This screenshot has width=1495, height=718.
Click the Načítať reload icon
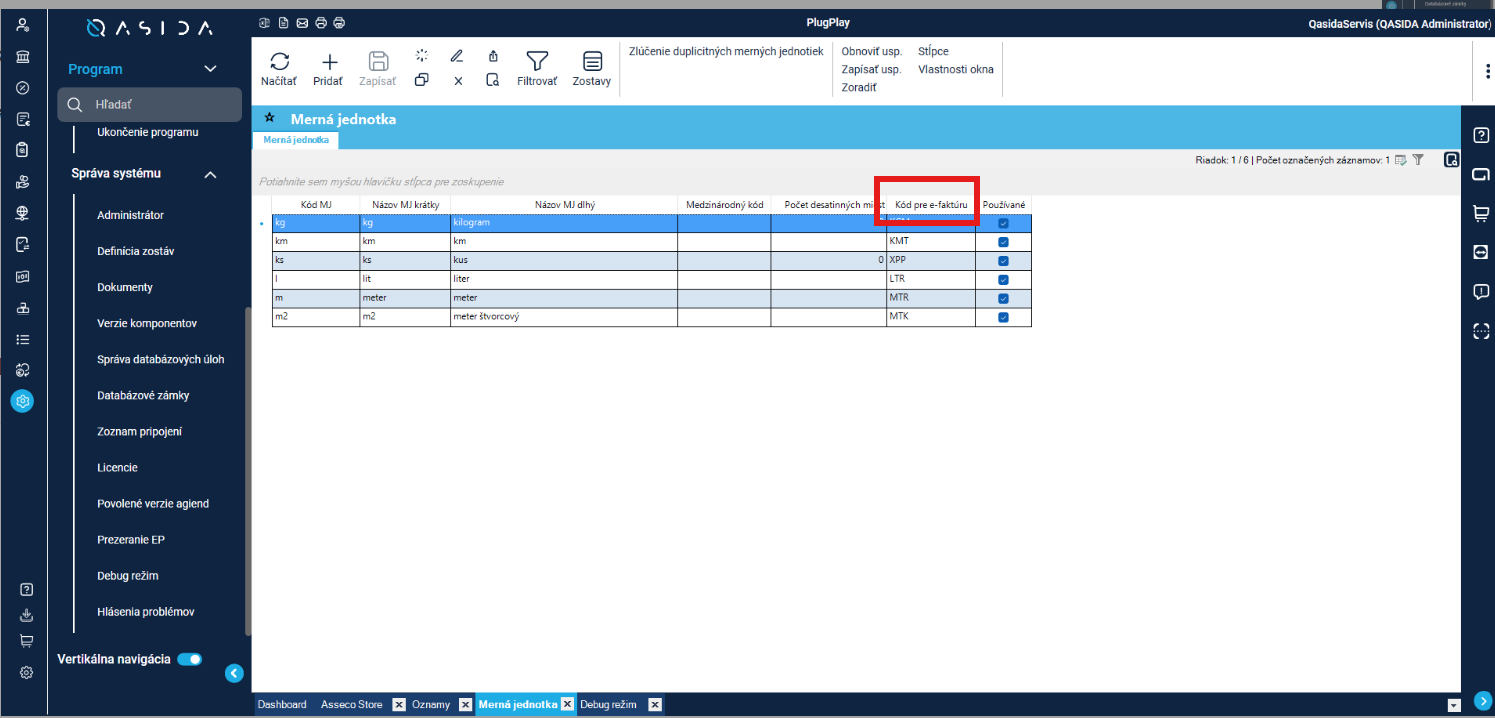coord(279,61)
